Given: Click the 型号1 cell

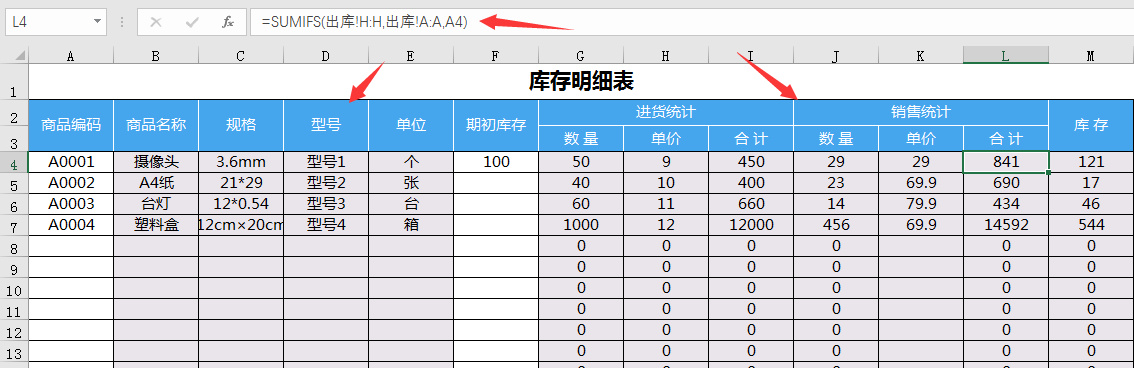Looking at the screenshot, I should click(x=325, y=162).
